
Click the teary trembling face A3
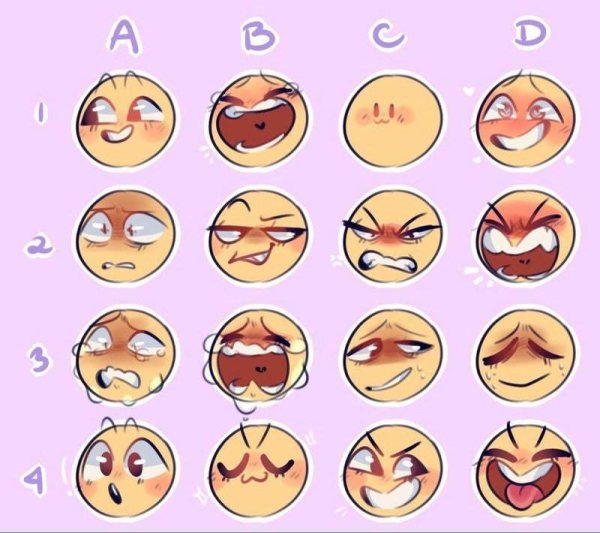point(124,357)
